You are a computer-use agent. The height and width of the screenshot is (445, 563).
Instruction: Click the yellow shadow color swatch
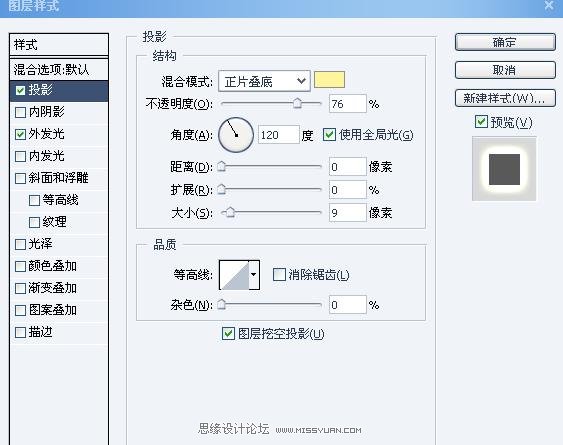coord(329,80)
